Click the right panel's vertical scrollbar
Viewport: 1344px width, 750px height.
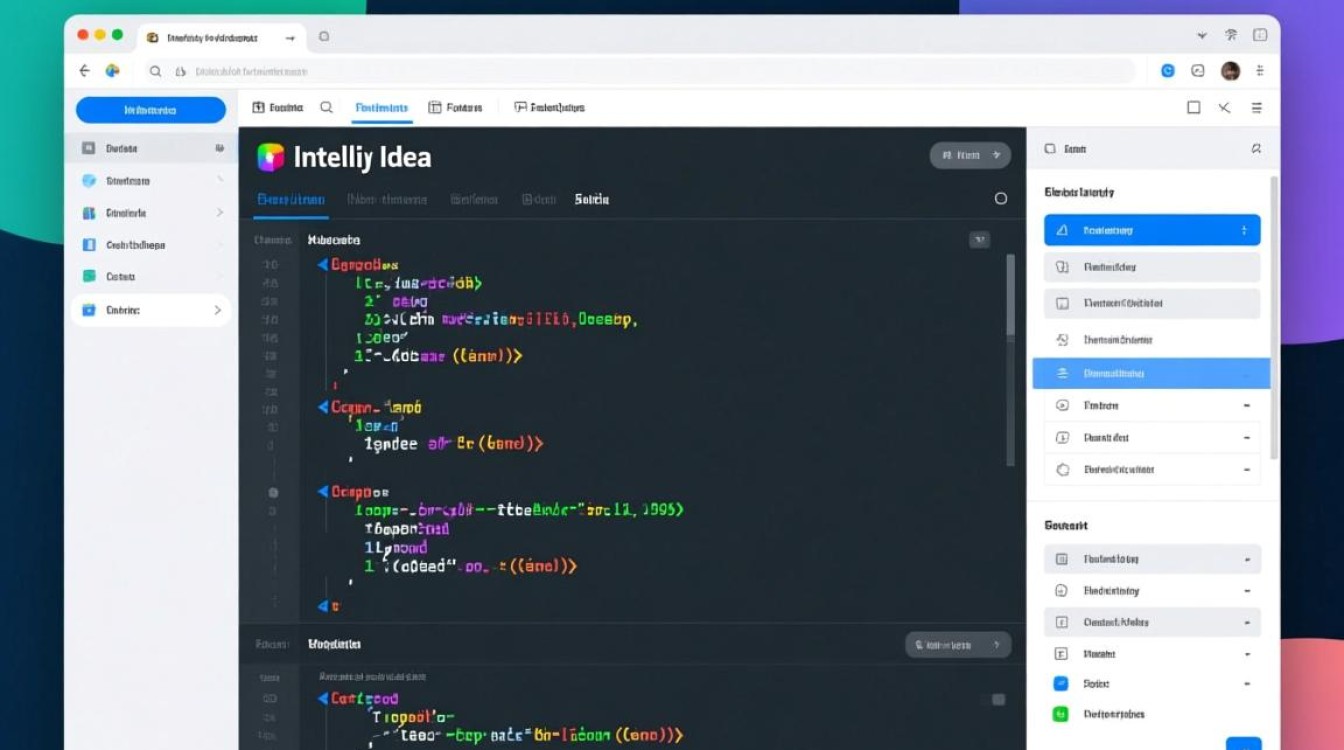coord(1274,318)
